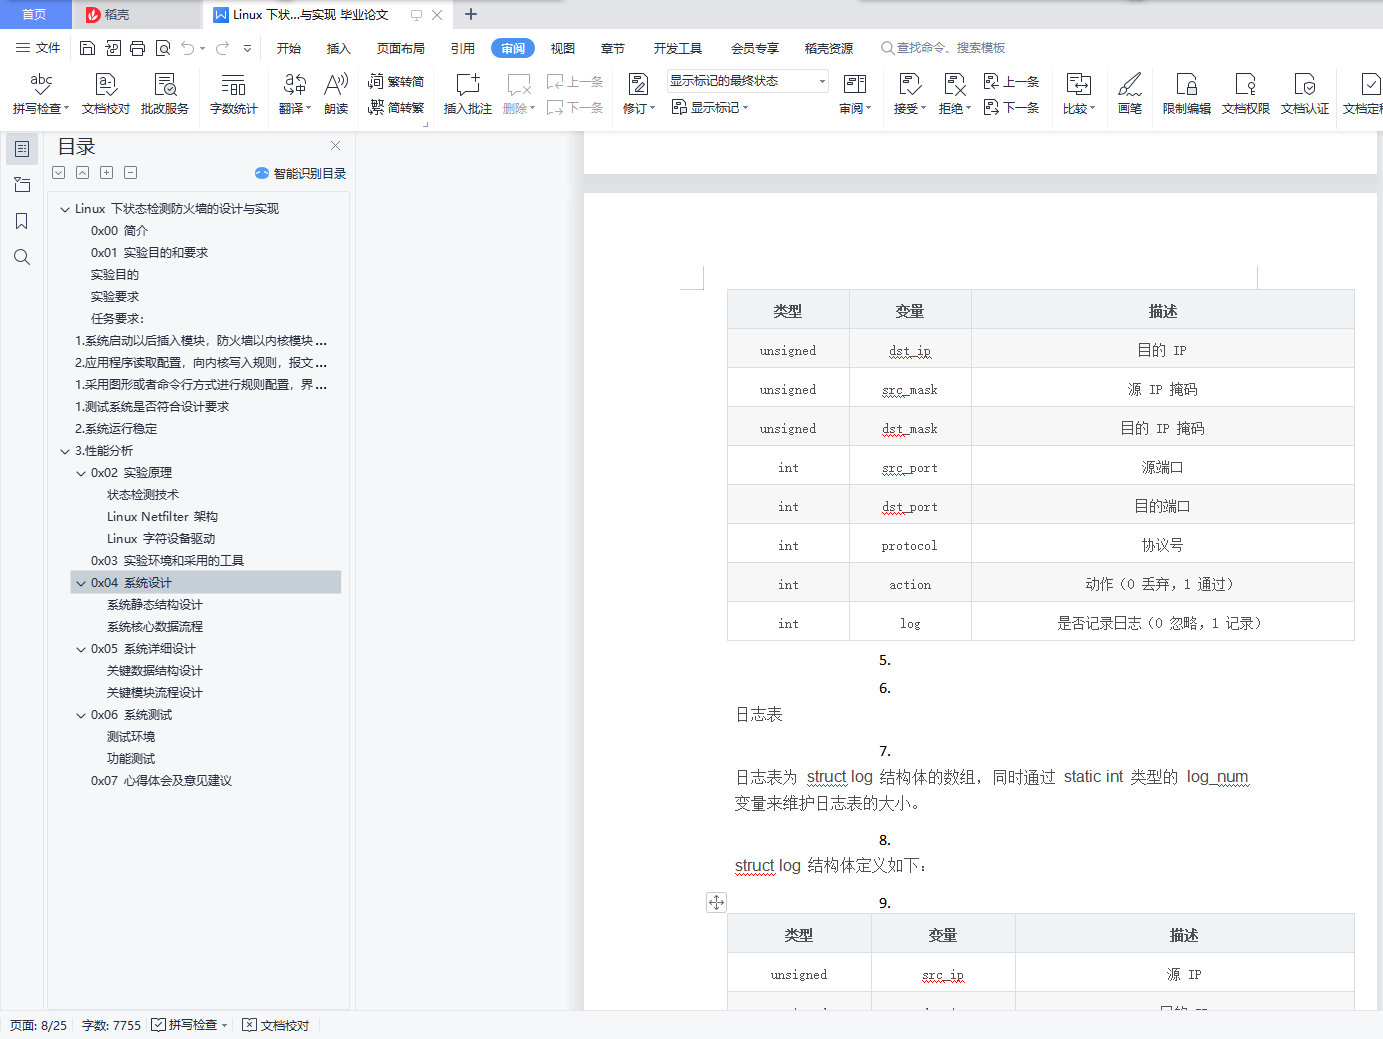Open 限制编辑 restrict editing
The height and width of the screenshot is (1039, 1383).
click(x=1187, y=94)
